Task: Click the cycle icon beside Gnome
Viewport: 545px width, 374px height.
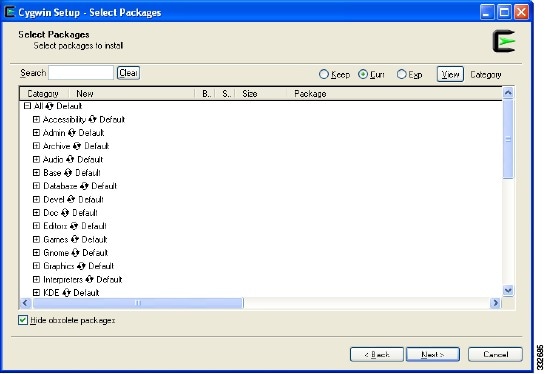Action: [x=75, y=253]
